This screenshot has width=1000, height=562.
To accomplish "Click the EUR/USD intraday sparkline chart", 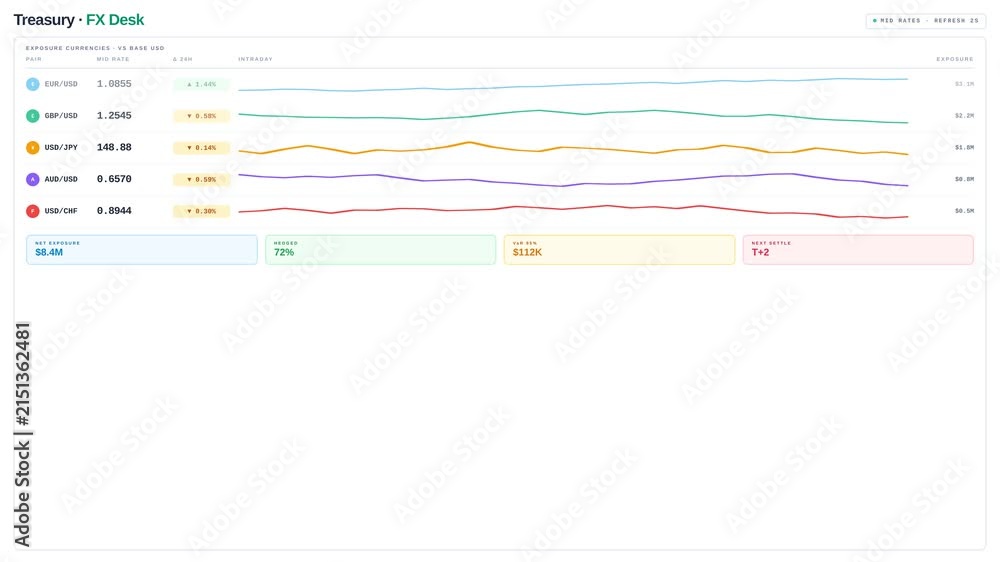I will [x=573, y=84].
